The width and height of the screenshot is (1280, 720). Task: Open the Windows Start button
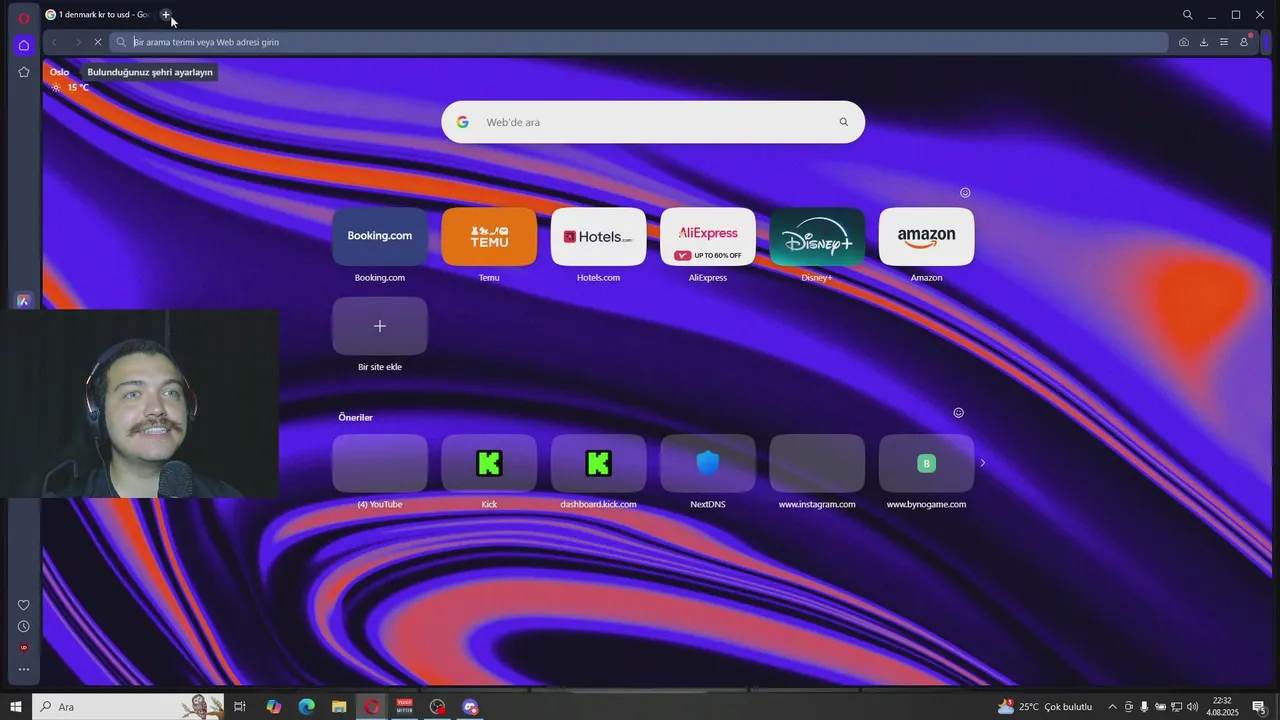tap(16, 707)
